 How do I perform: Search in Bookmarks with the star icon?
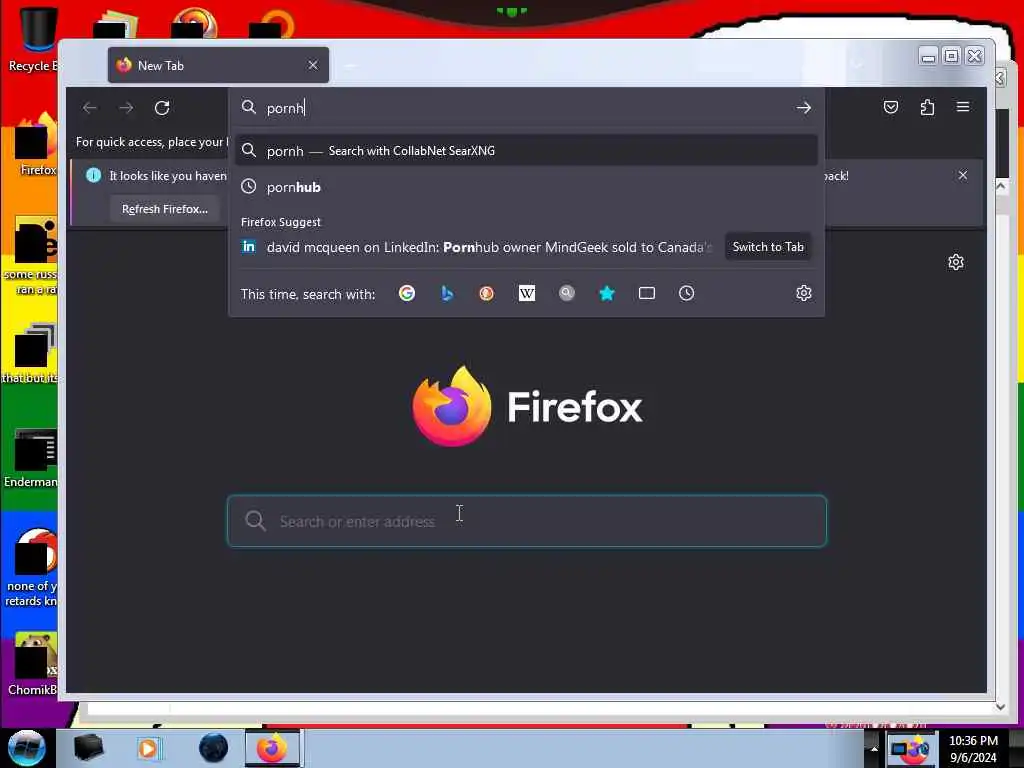coord(607,293)
